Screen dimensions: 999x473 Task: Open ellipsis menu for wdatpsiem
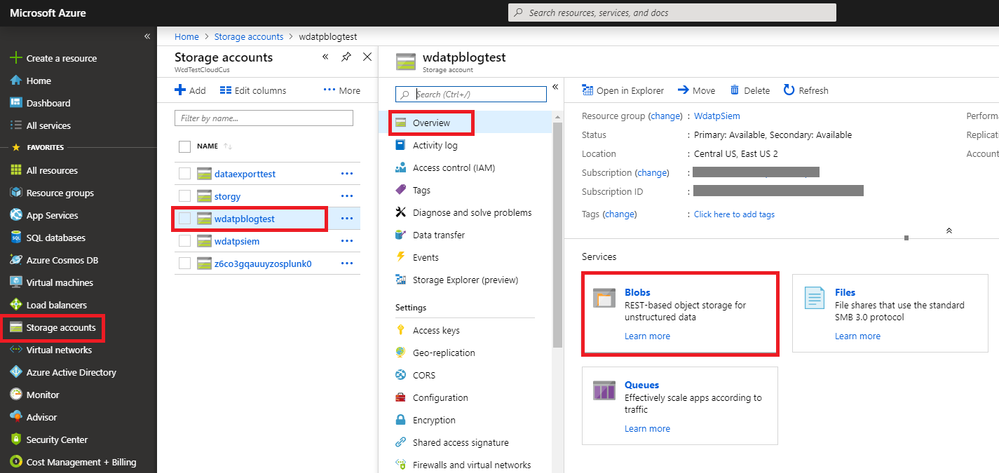pyautogui.click(x=347, y=241)
